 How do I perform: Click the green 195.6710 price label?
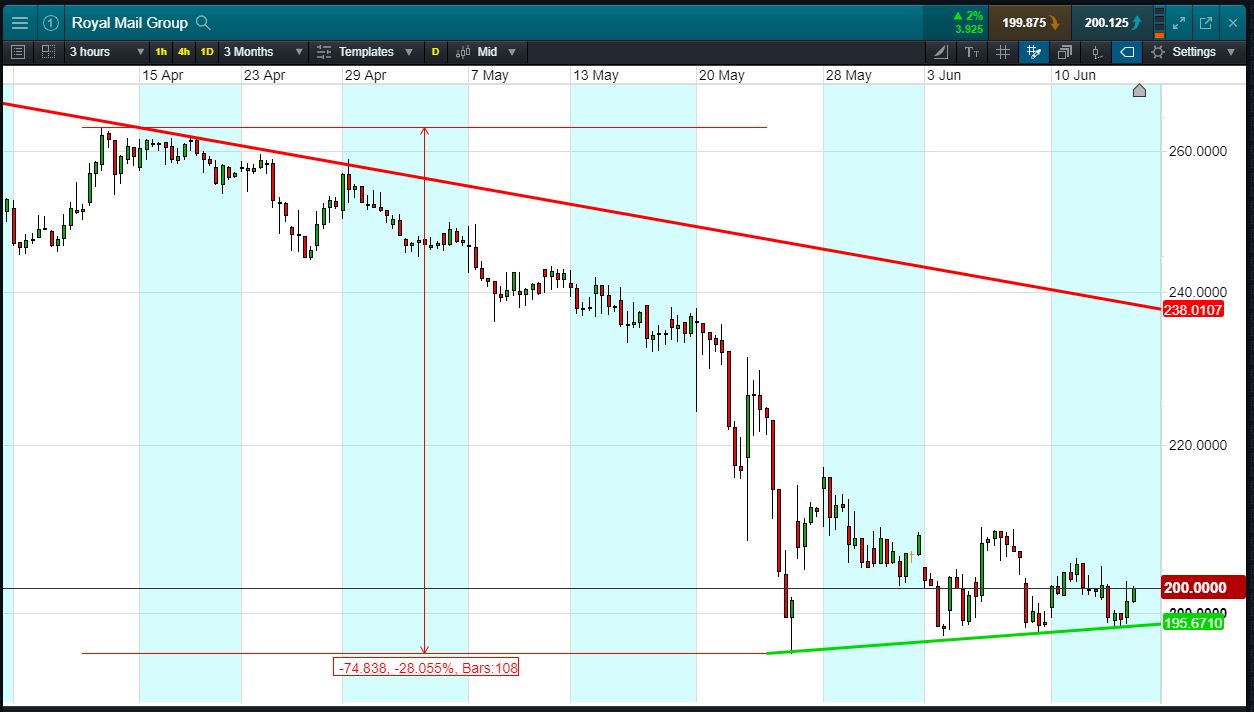1194,622
